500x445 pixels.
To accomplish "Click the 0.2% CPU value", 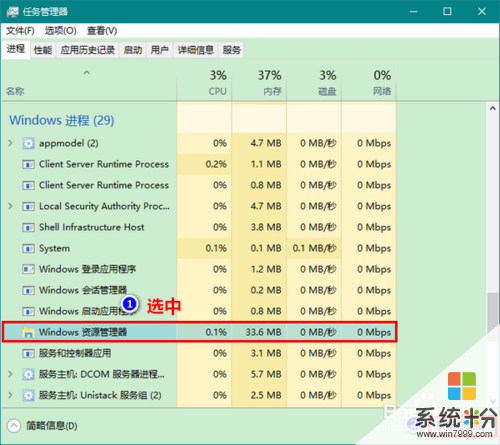I will (216, 164).
